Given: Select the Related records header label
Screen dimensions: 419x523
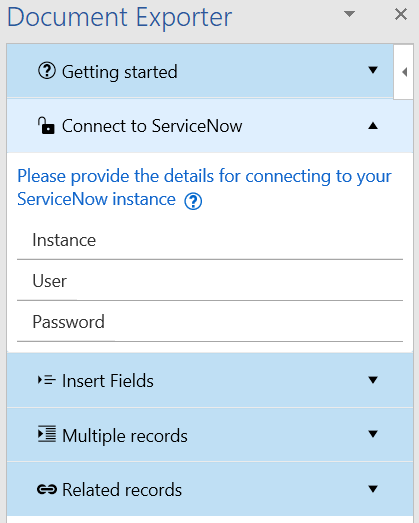Looking at the screenshot, I should tap(122, 490).
